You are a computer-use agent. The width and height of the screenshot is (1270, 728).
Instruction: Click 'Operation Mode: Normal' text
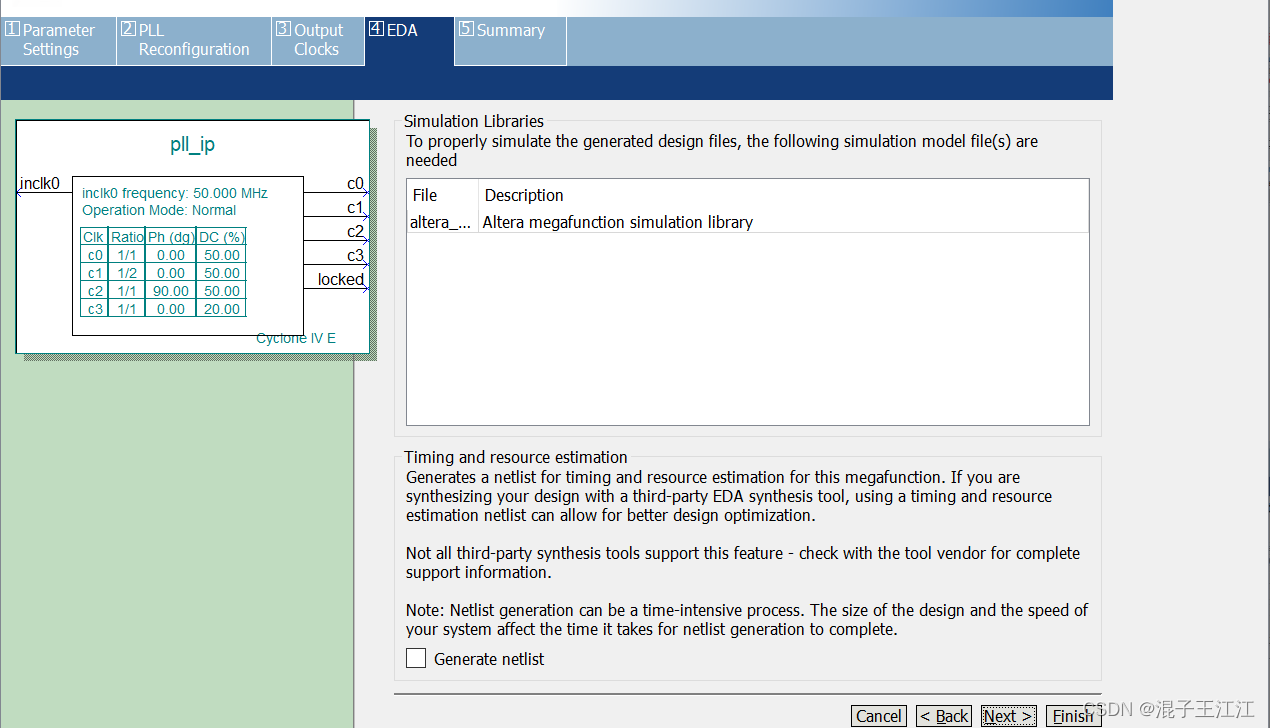point(159,210)
